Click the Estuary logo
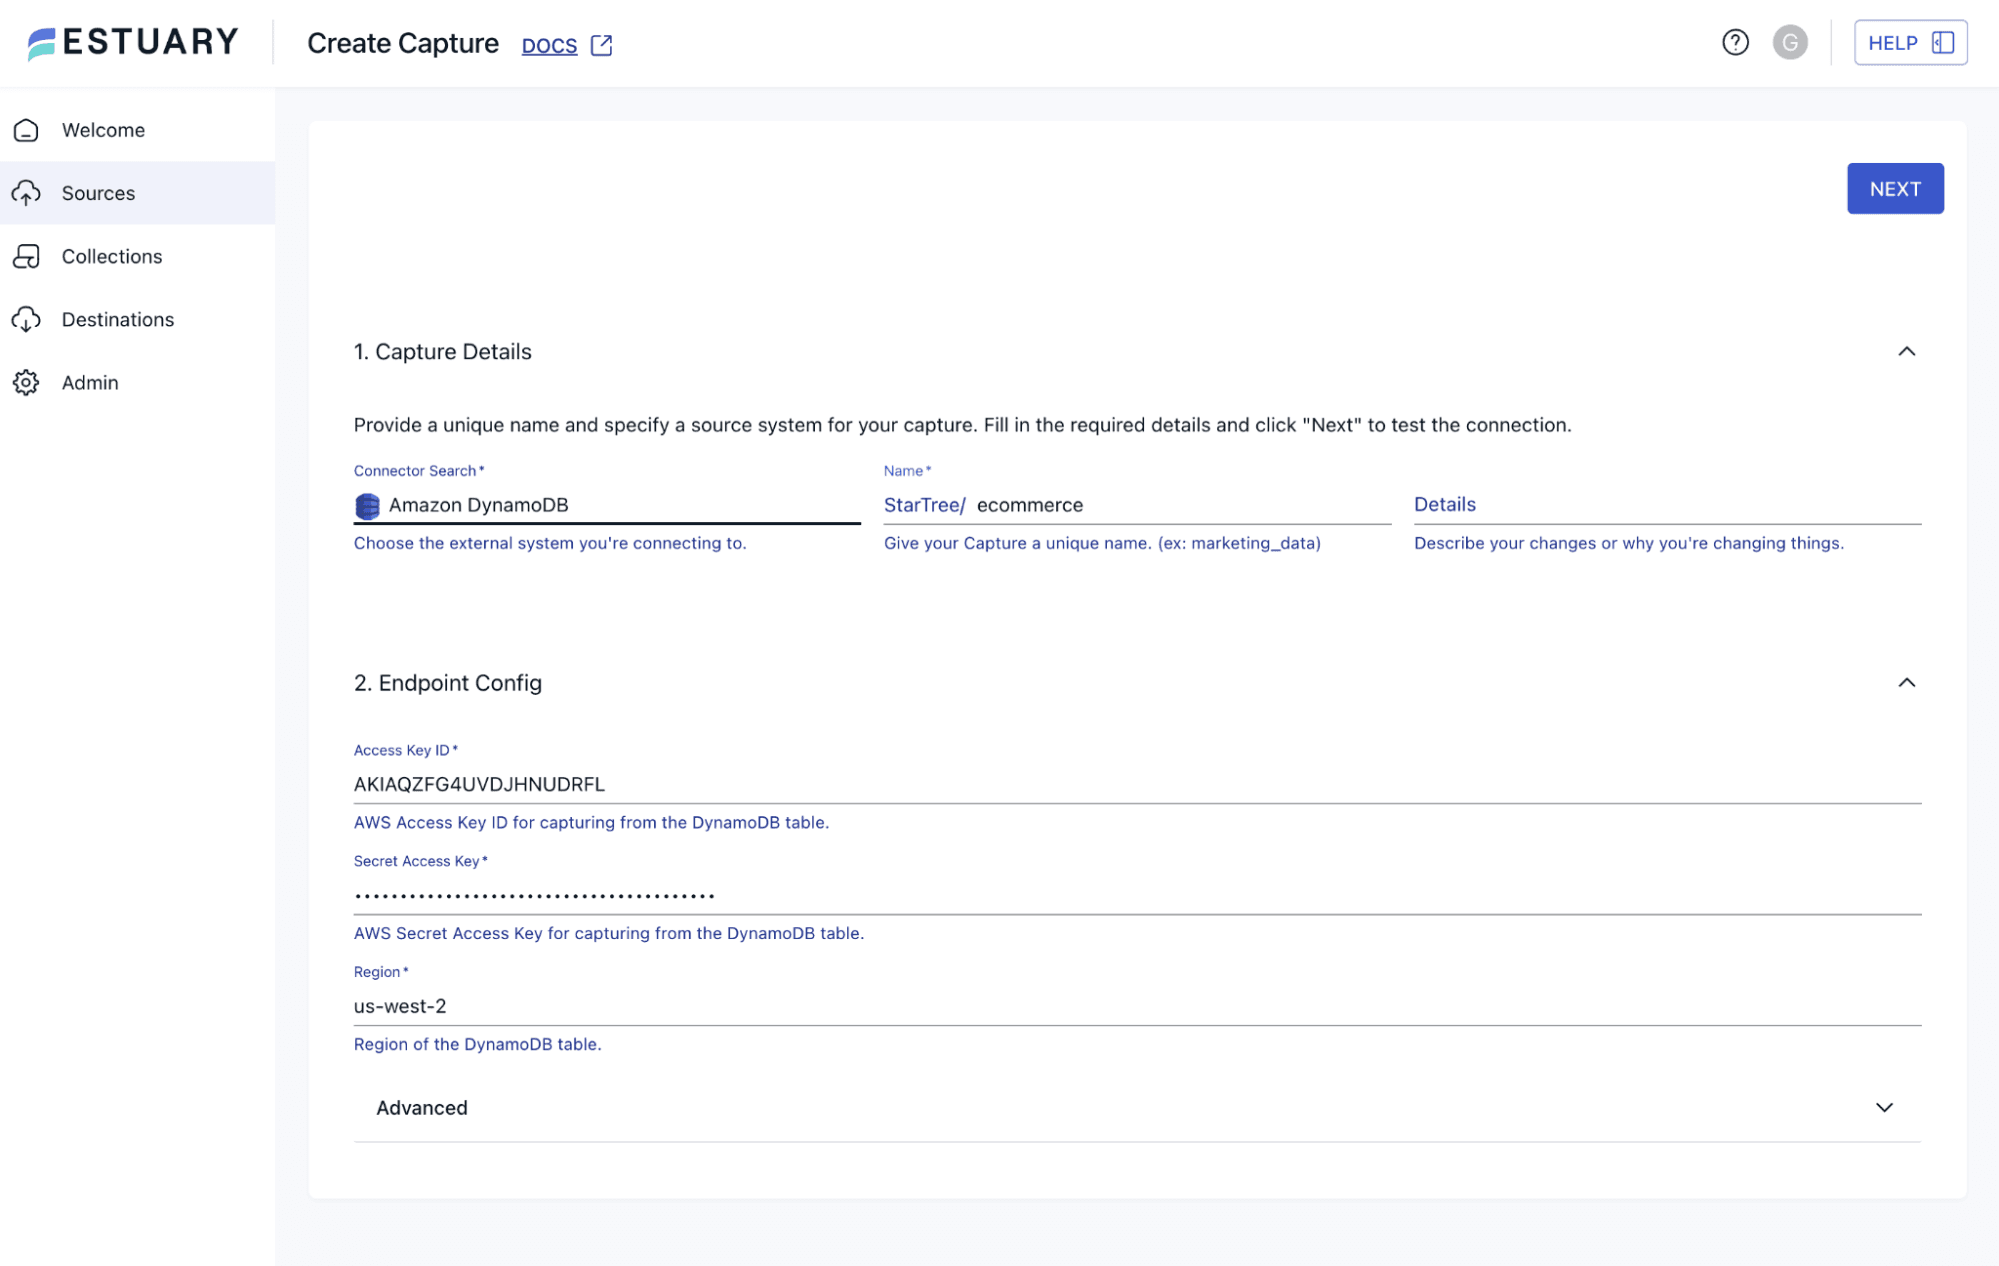This screenshot has height=1266, width=1999. 131,41
